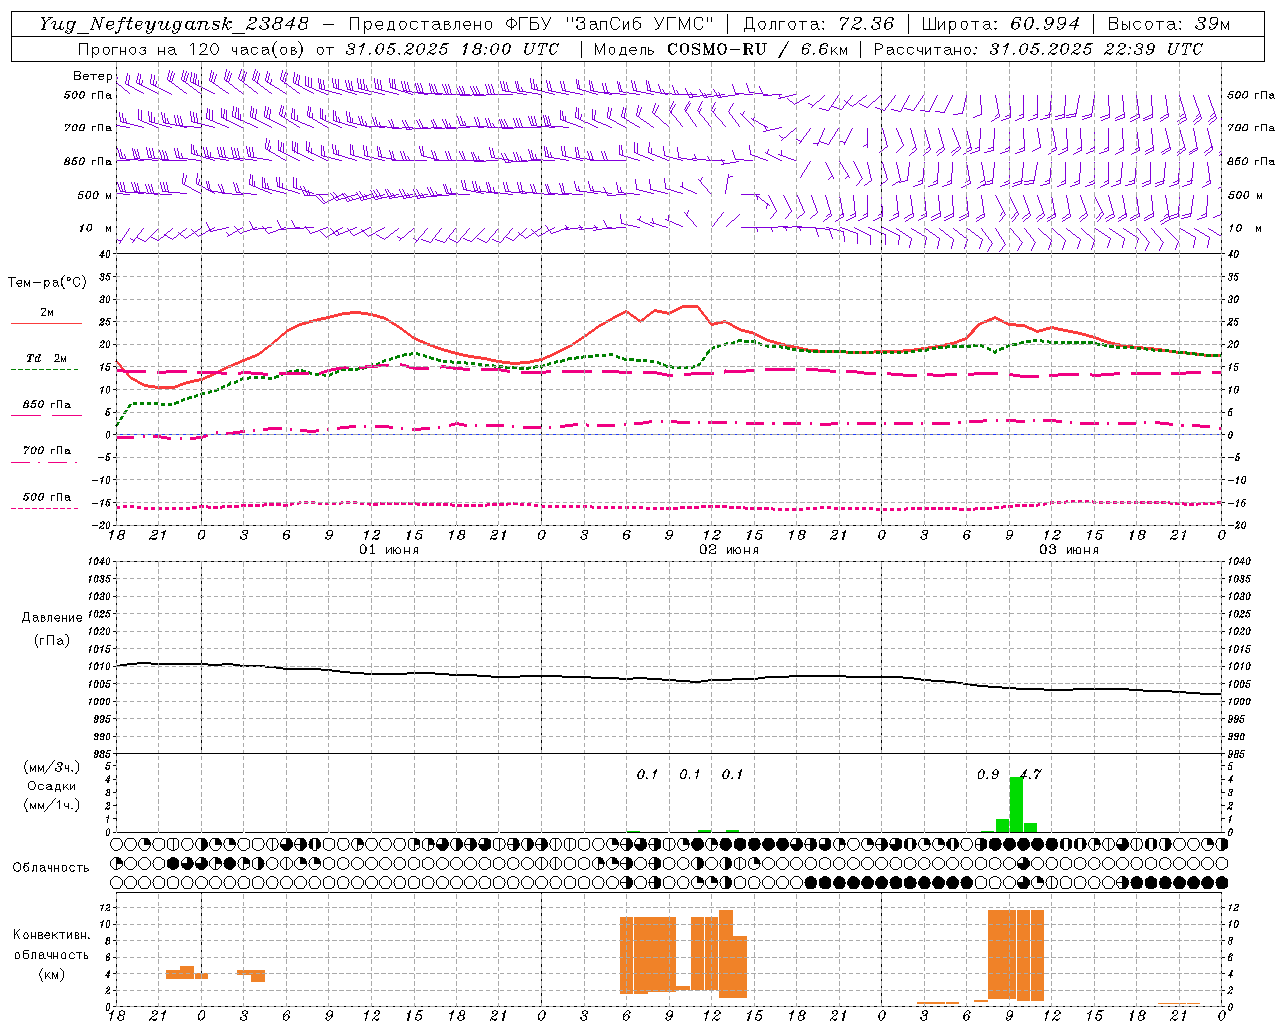The width and height of the screenshot is (1280, 1024).
Task: Select the latitude value Широта: 60.994
Action: click(1000, 24)
